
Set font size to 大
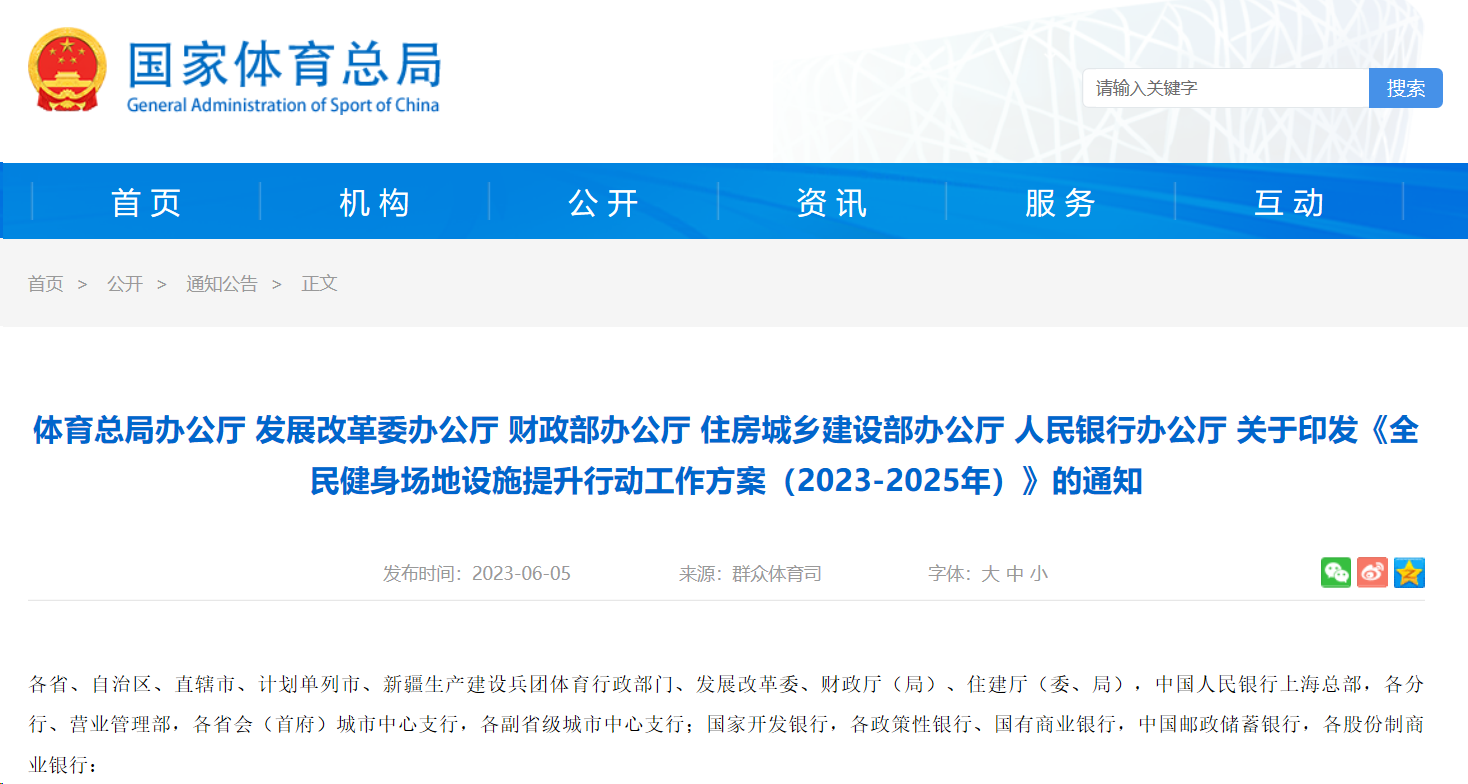[990, 574]
